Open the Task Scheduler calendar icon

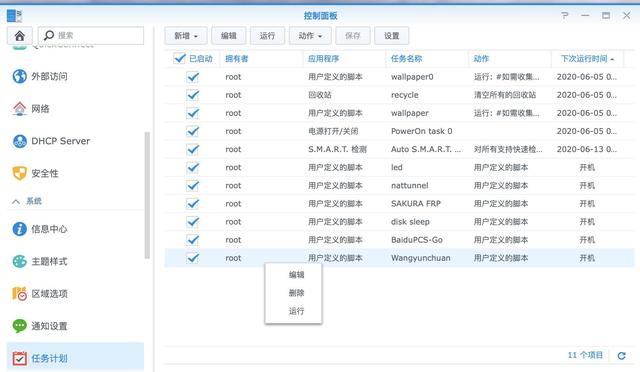click(19, 358)
